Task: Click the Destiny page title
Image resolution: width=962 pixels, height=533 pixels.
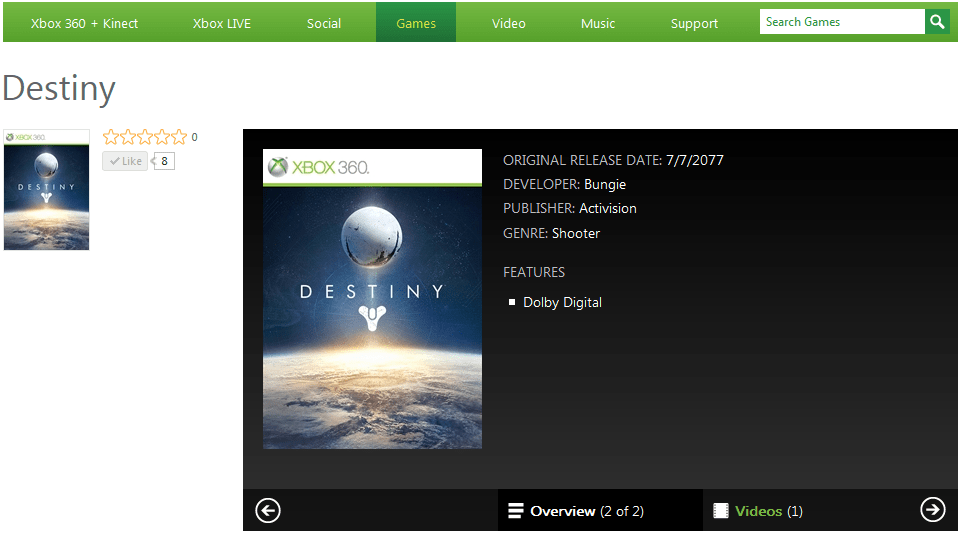Action: 59,89
